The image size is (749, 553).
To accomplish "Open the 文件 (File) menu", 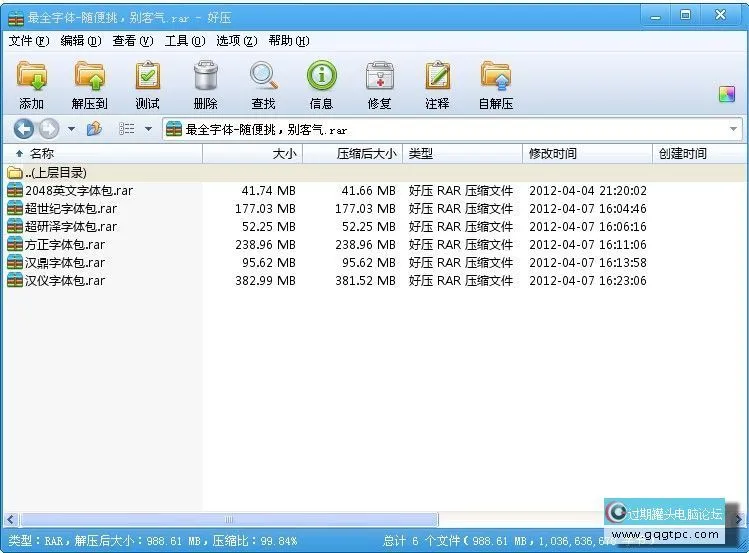I will pos(28,41).
